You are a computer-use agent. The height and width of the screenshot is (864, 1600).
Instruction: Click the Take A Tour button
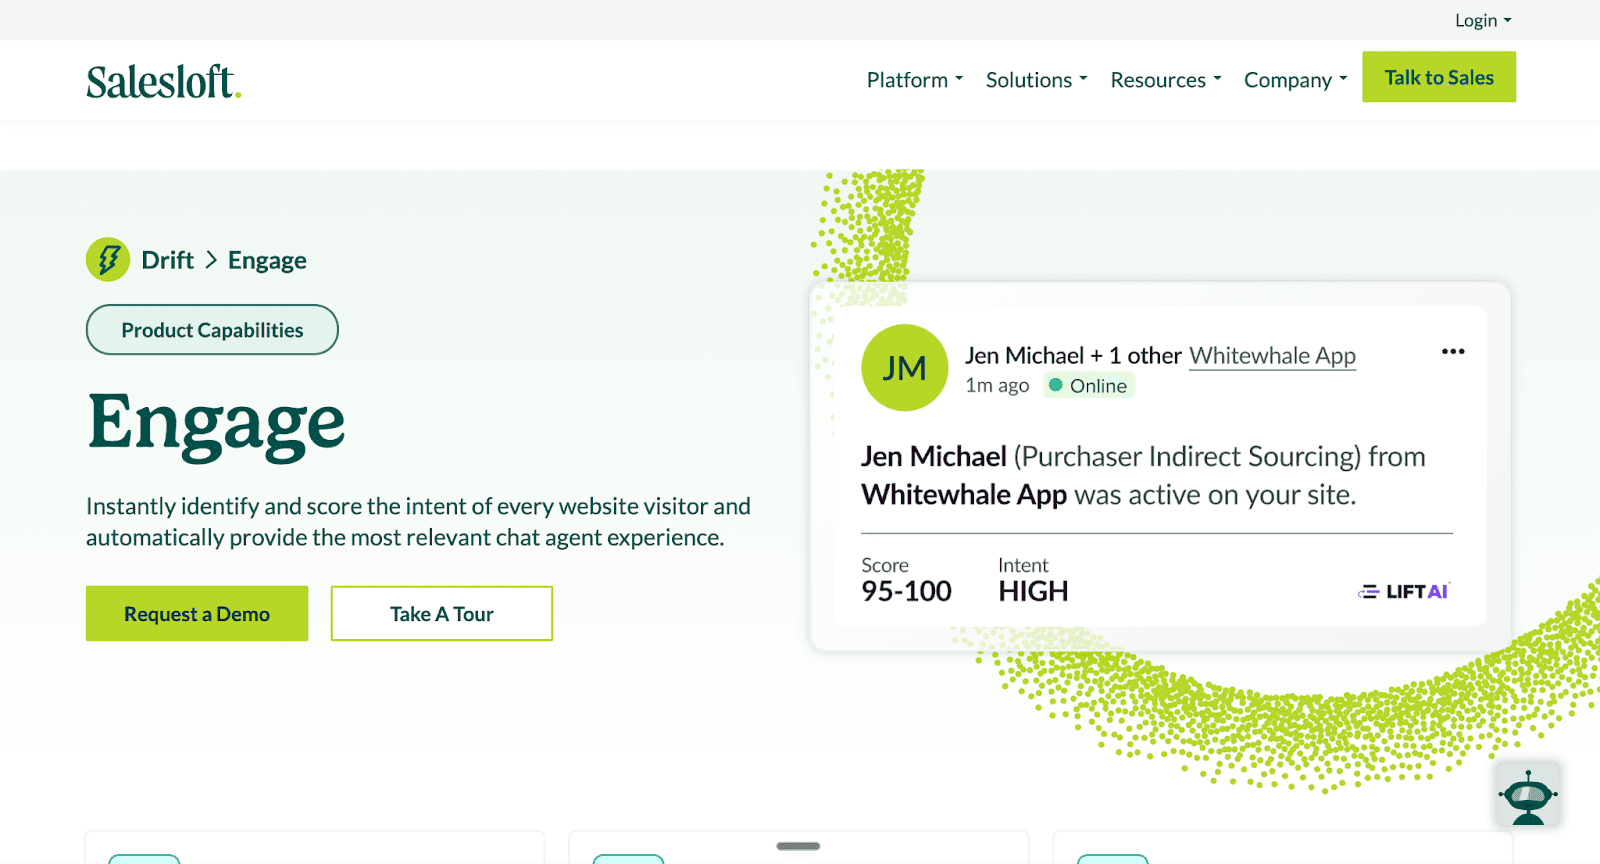pyautogui.click(x=440, y=613)
